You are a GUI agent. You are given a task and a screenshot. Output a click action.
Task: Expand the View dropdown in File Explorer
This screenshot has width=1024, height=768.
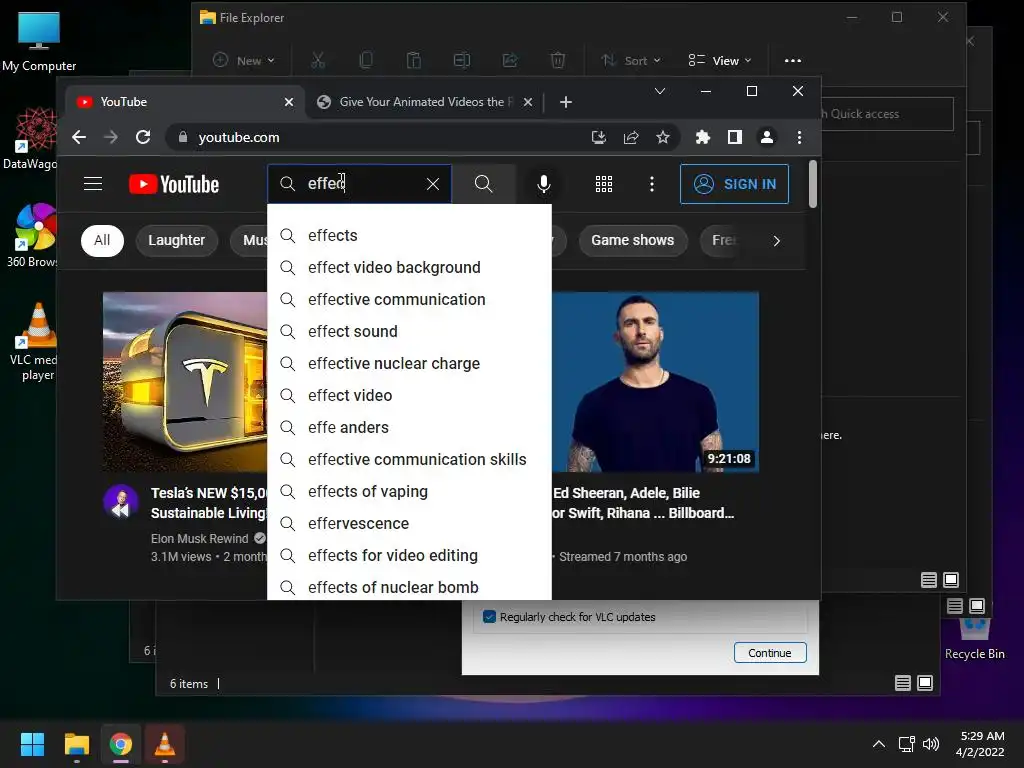720,61
